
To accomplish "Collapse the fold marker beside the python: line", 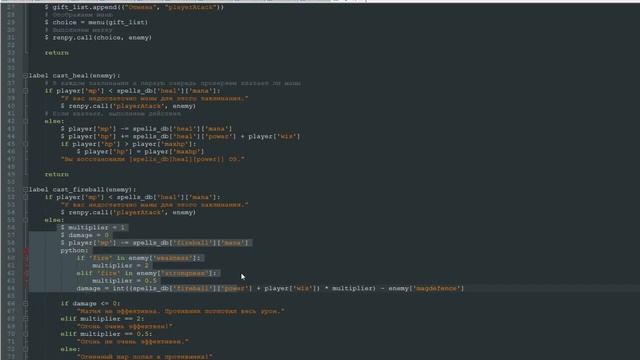I will 25,251.
